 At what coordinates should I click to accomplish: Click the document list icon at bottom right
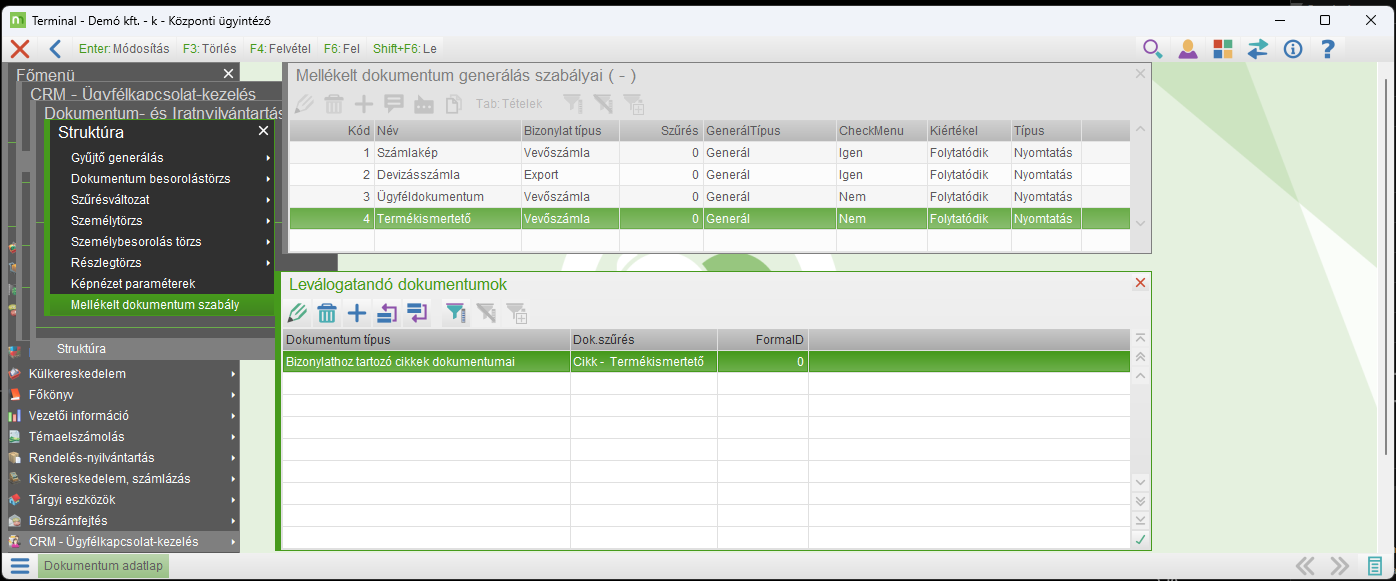[x=1376, y=566]
